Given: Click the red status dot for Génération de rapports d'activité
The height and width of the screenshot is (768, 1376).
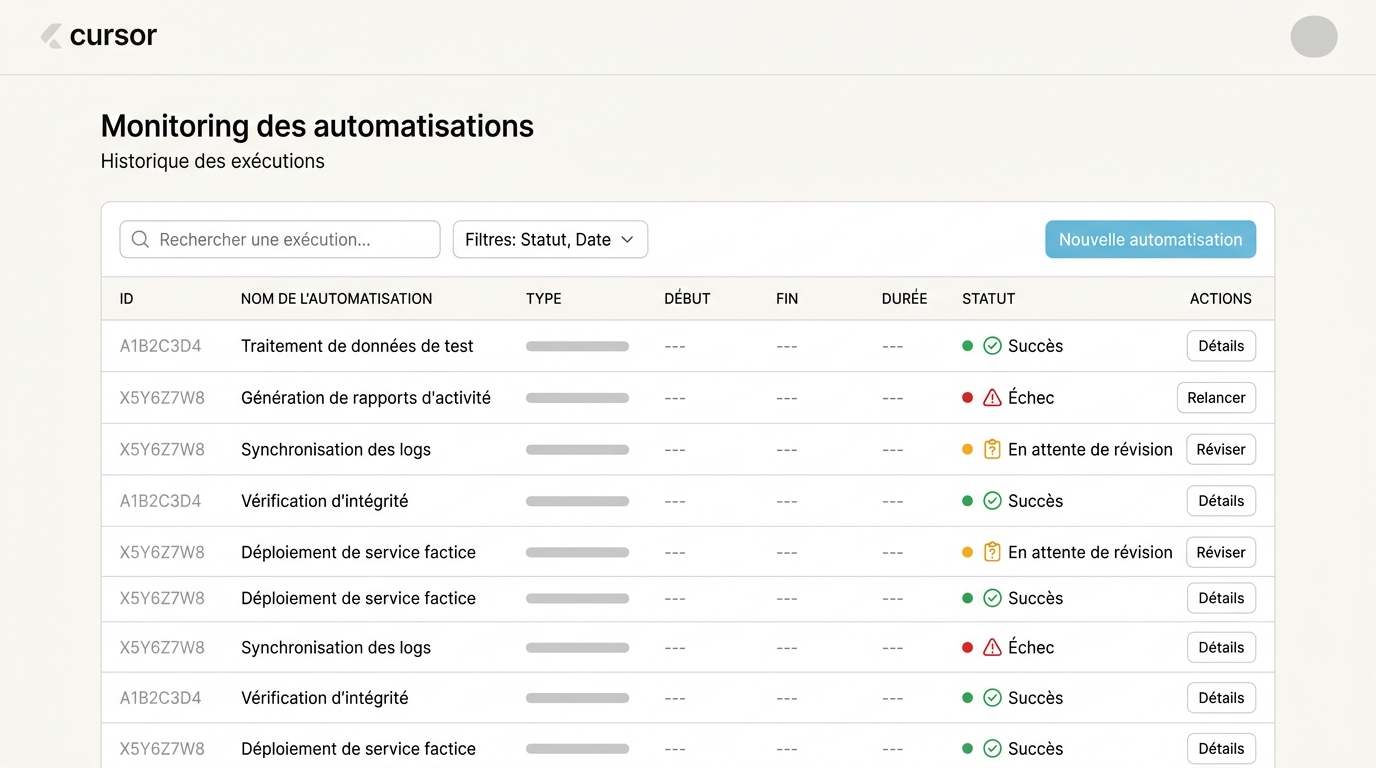Looking at the screenshot, I should tap(967, 398).
